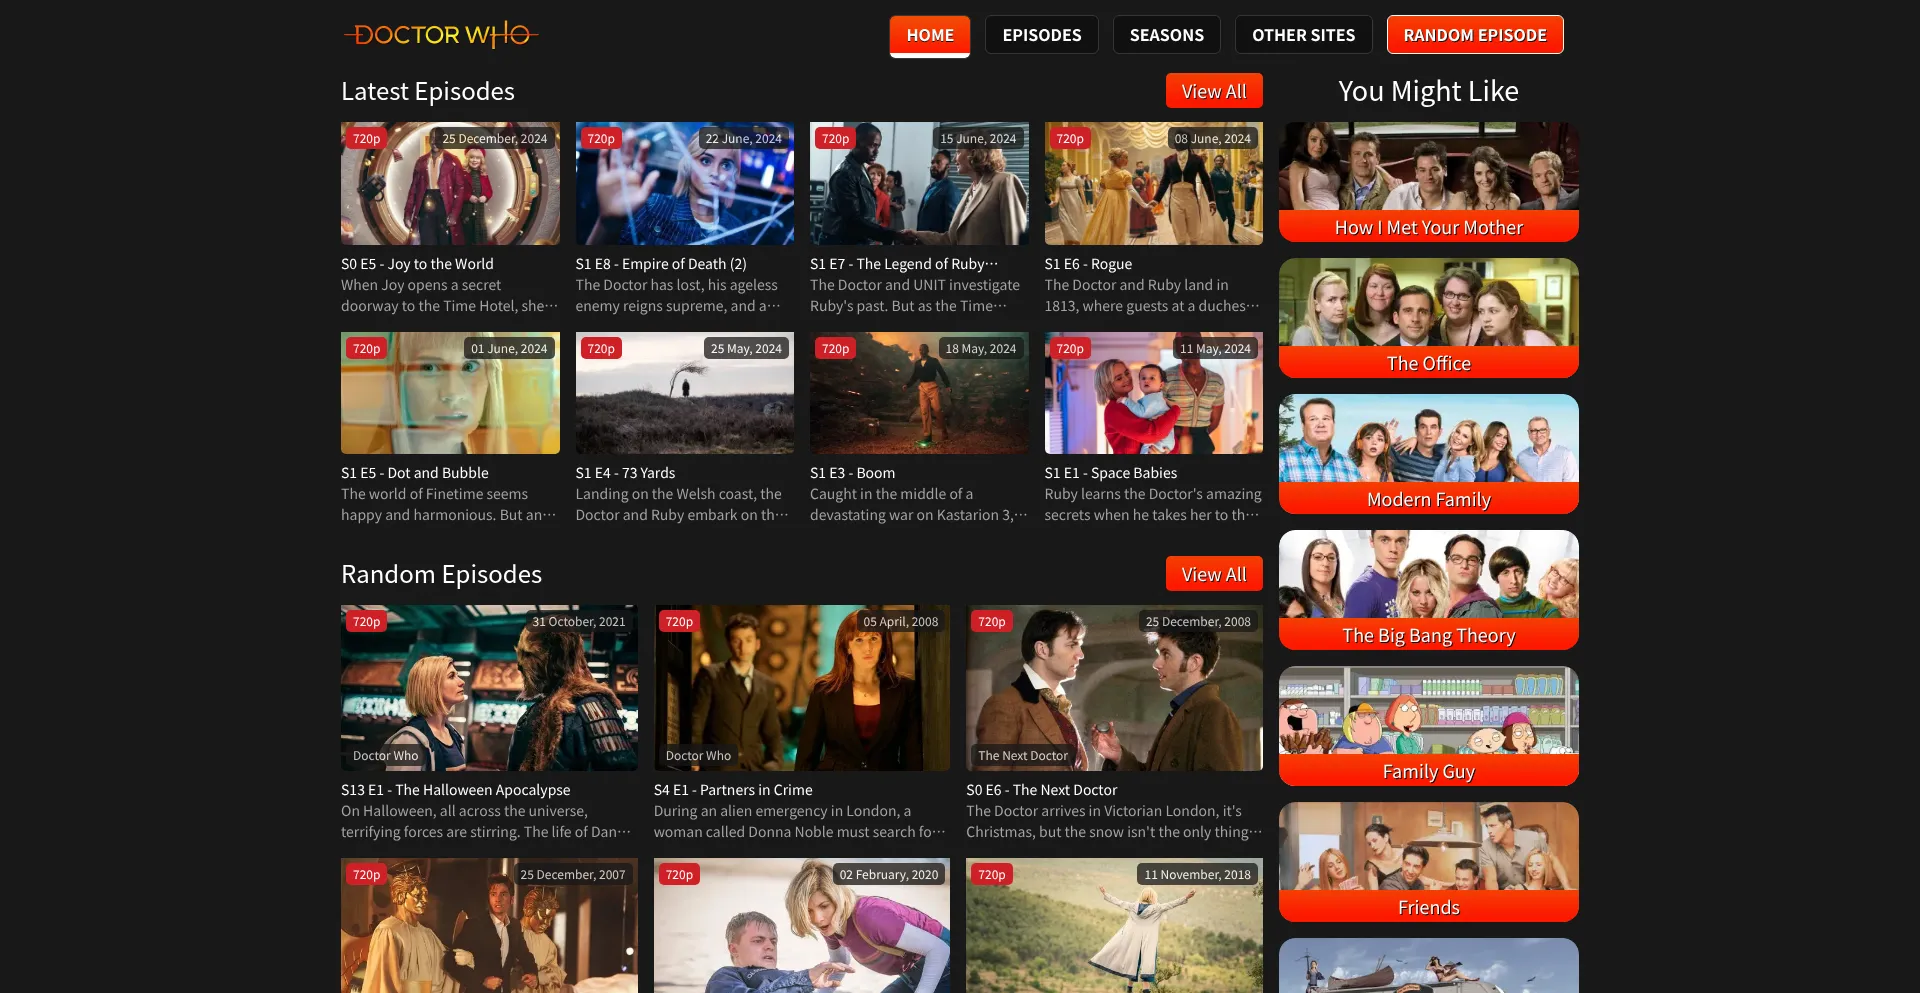Click title S1 E8 - Empire of Death (2)
Screen dimensions: 1920x993
[x=661, y=264]
